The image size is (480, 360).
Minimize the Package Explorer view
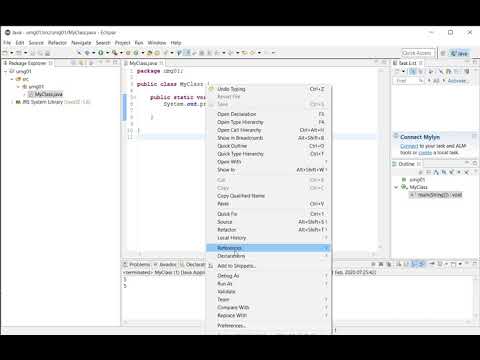tap(108, 62)
